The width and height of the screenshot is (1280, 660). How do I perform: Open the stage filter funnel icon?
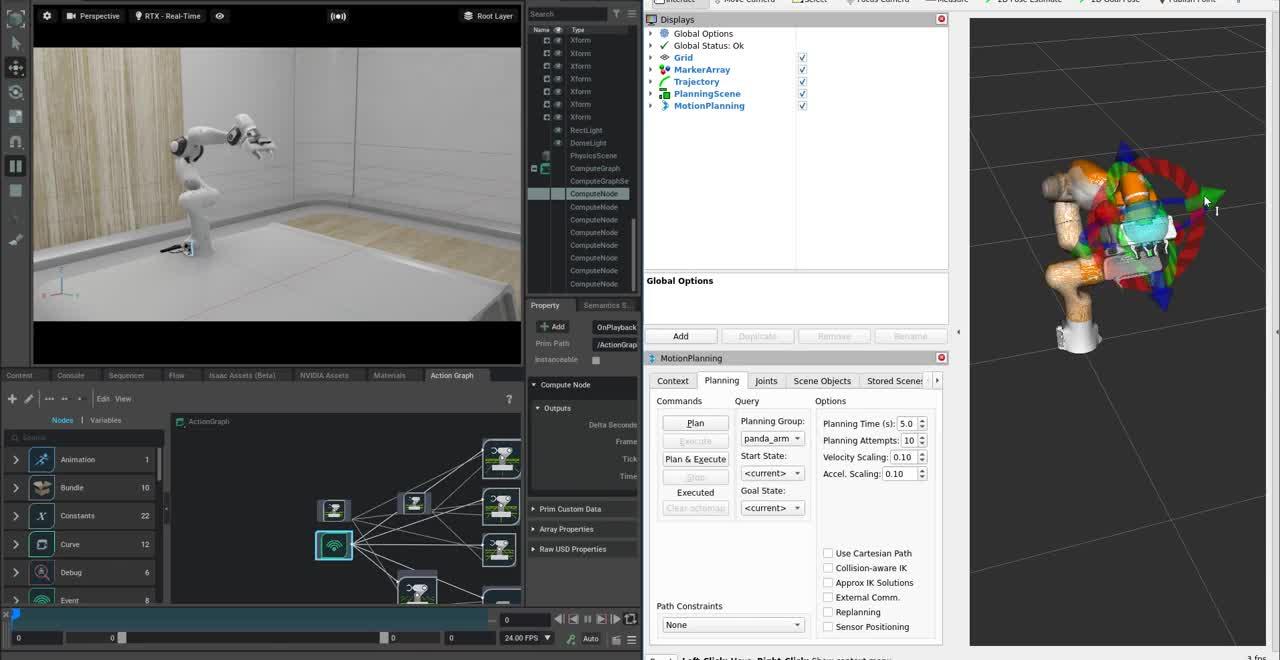(x=616, y=14)
